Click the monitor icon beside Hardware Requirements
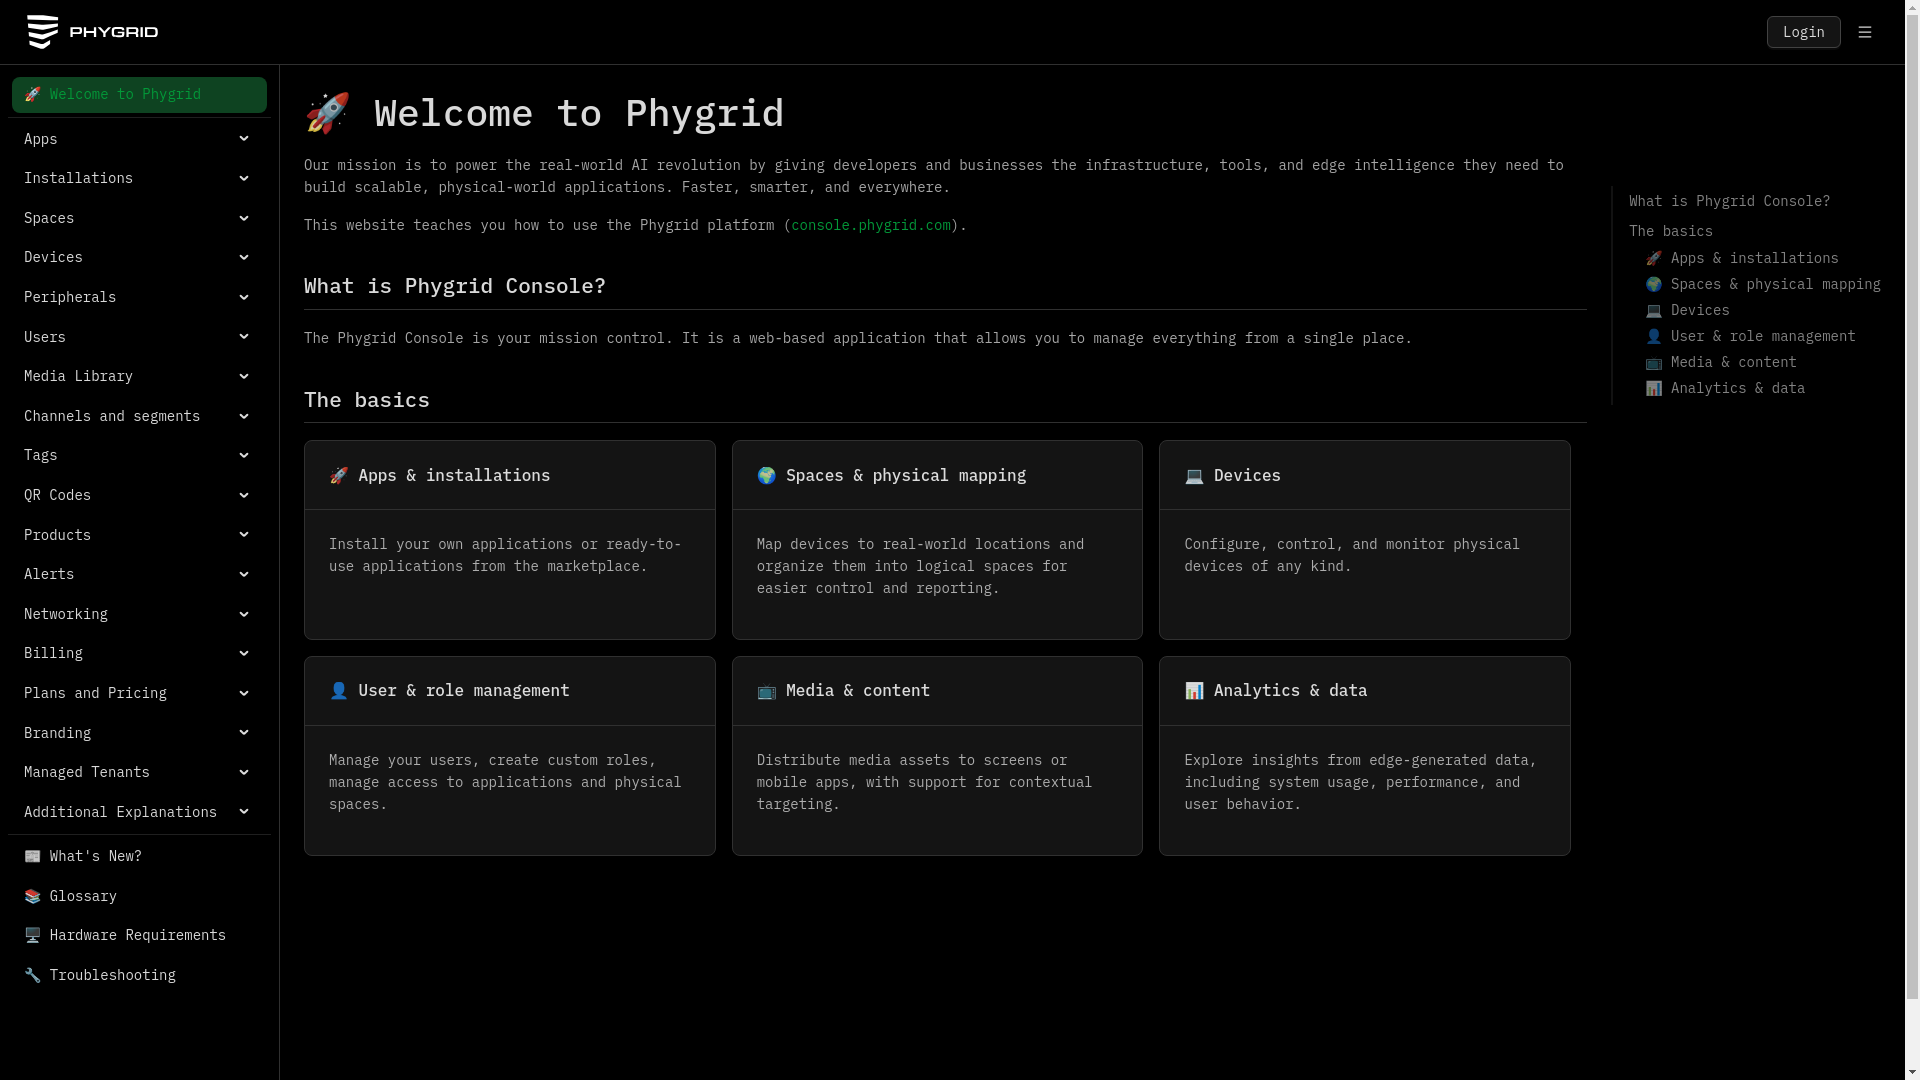1920x1080 pixels. (33, 935)
